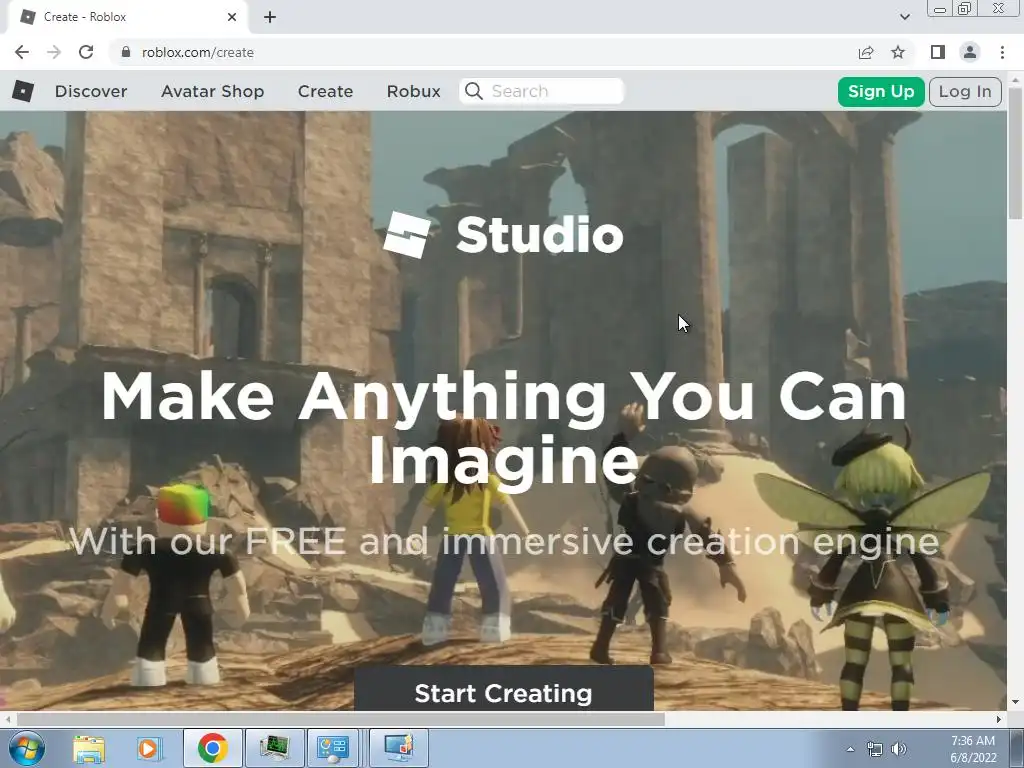Open the Chrome side panel icon
Viewport: 1024px width, 768px height.
click(x=938, y=52)
